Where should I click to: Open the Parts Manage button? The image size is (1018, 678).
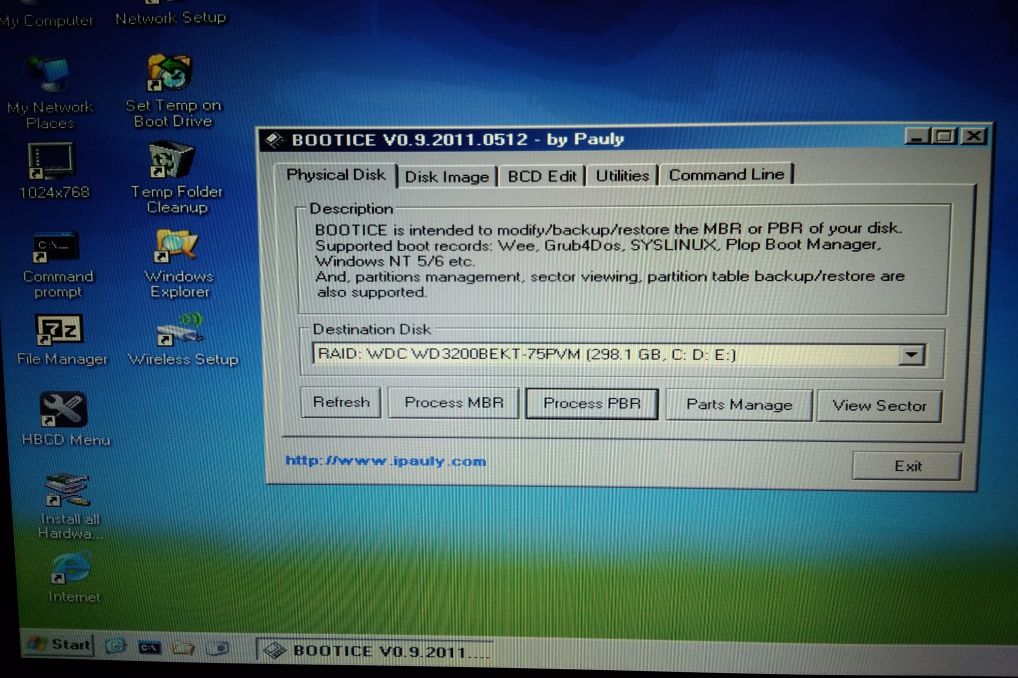point(739,405)
